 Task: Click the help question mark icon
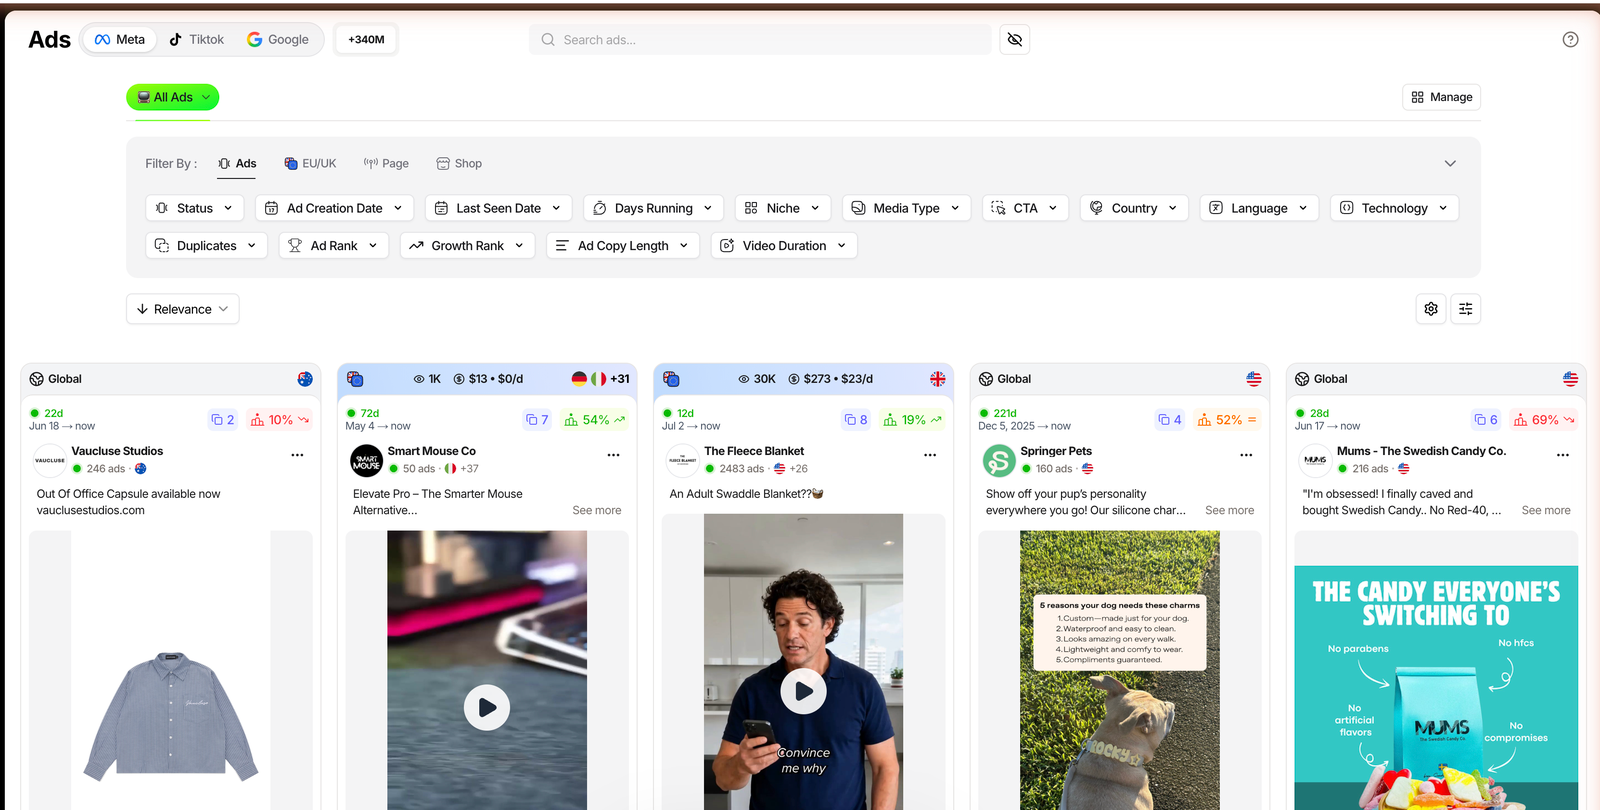(1570, 40)
